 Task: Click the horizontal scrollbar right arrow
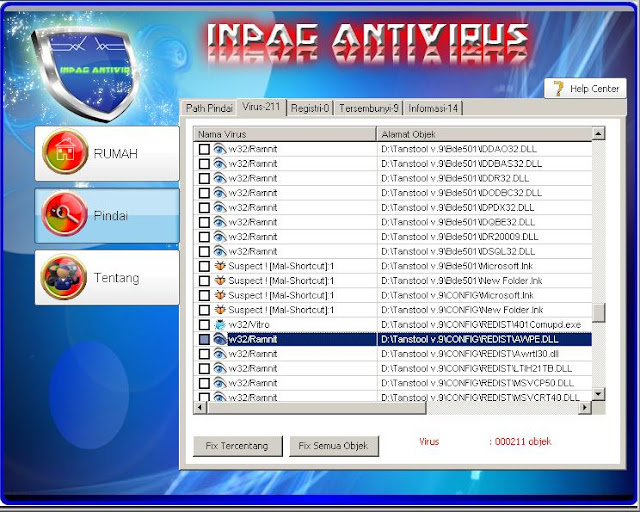click(x=585, y=407)
